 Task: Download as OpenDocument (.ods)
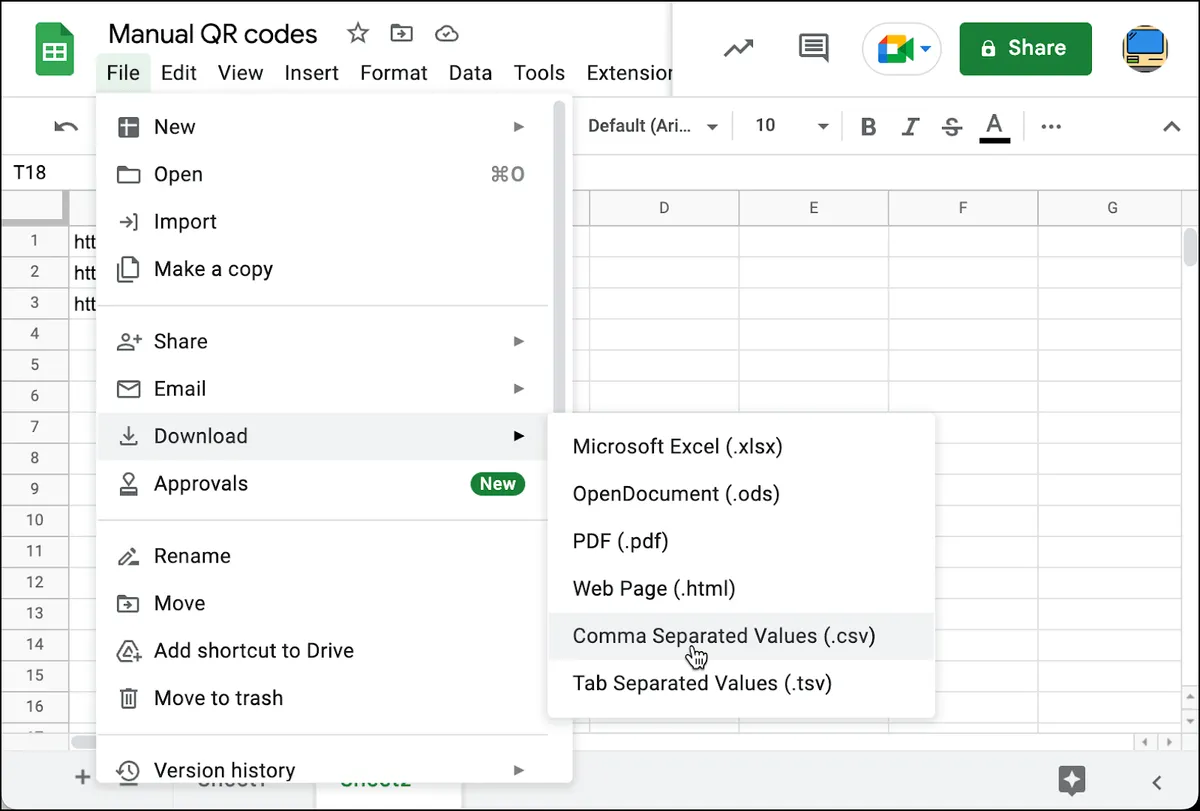(x=741, y=494)
